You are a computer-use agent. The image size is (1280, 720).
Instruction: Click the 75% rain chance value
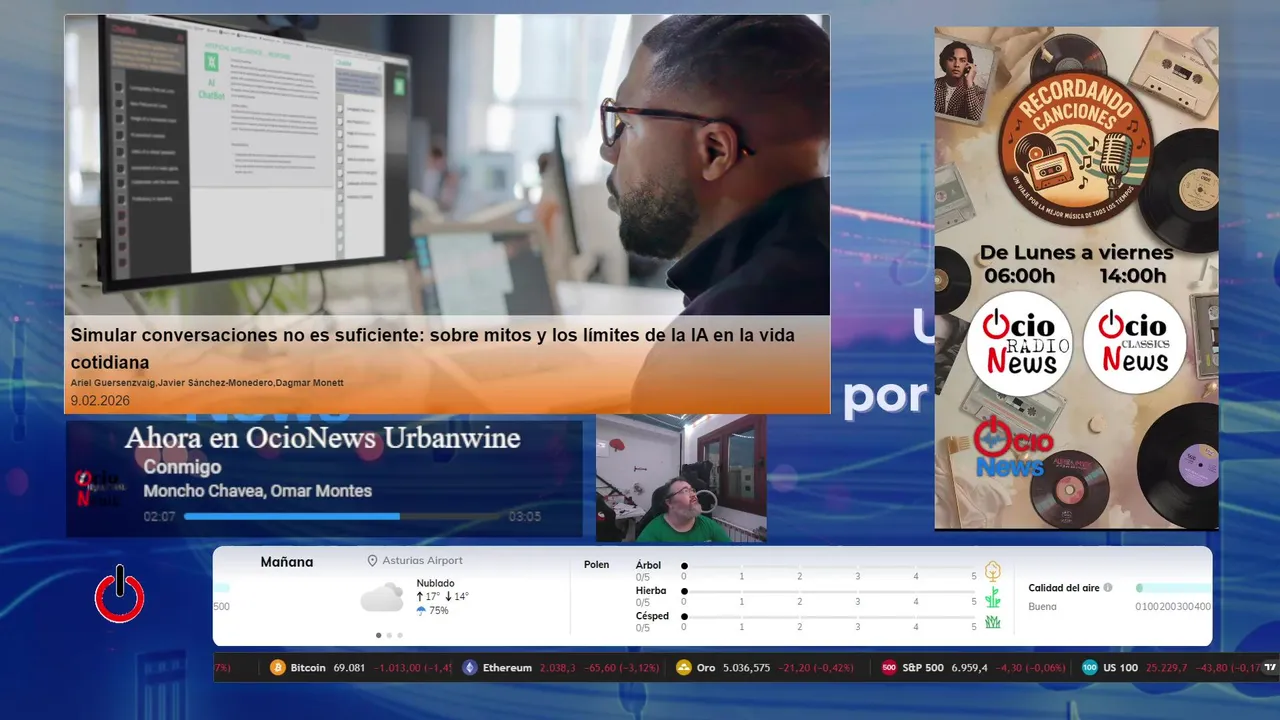tap(438, 611)
